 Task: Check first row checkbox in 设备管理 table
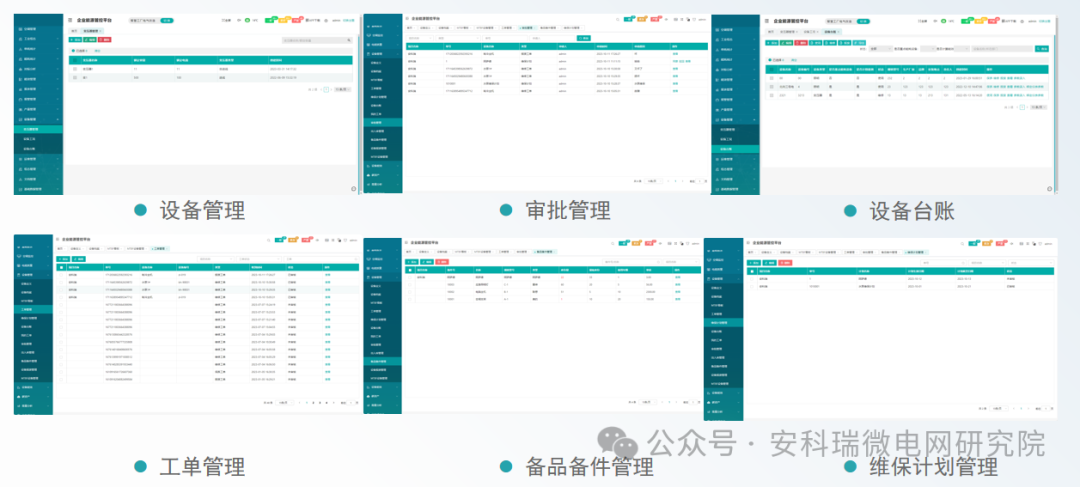[x=74, y=68]
